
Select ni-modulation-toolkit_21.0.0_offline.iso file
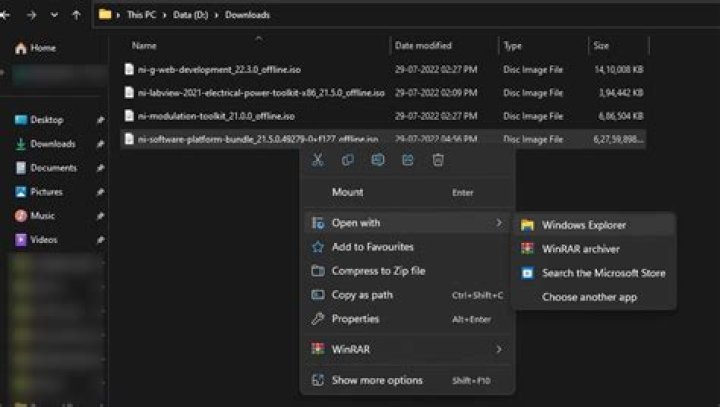383,116
